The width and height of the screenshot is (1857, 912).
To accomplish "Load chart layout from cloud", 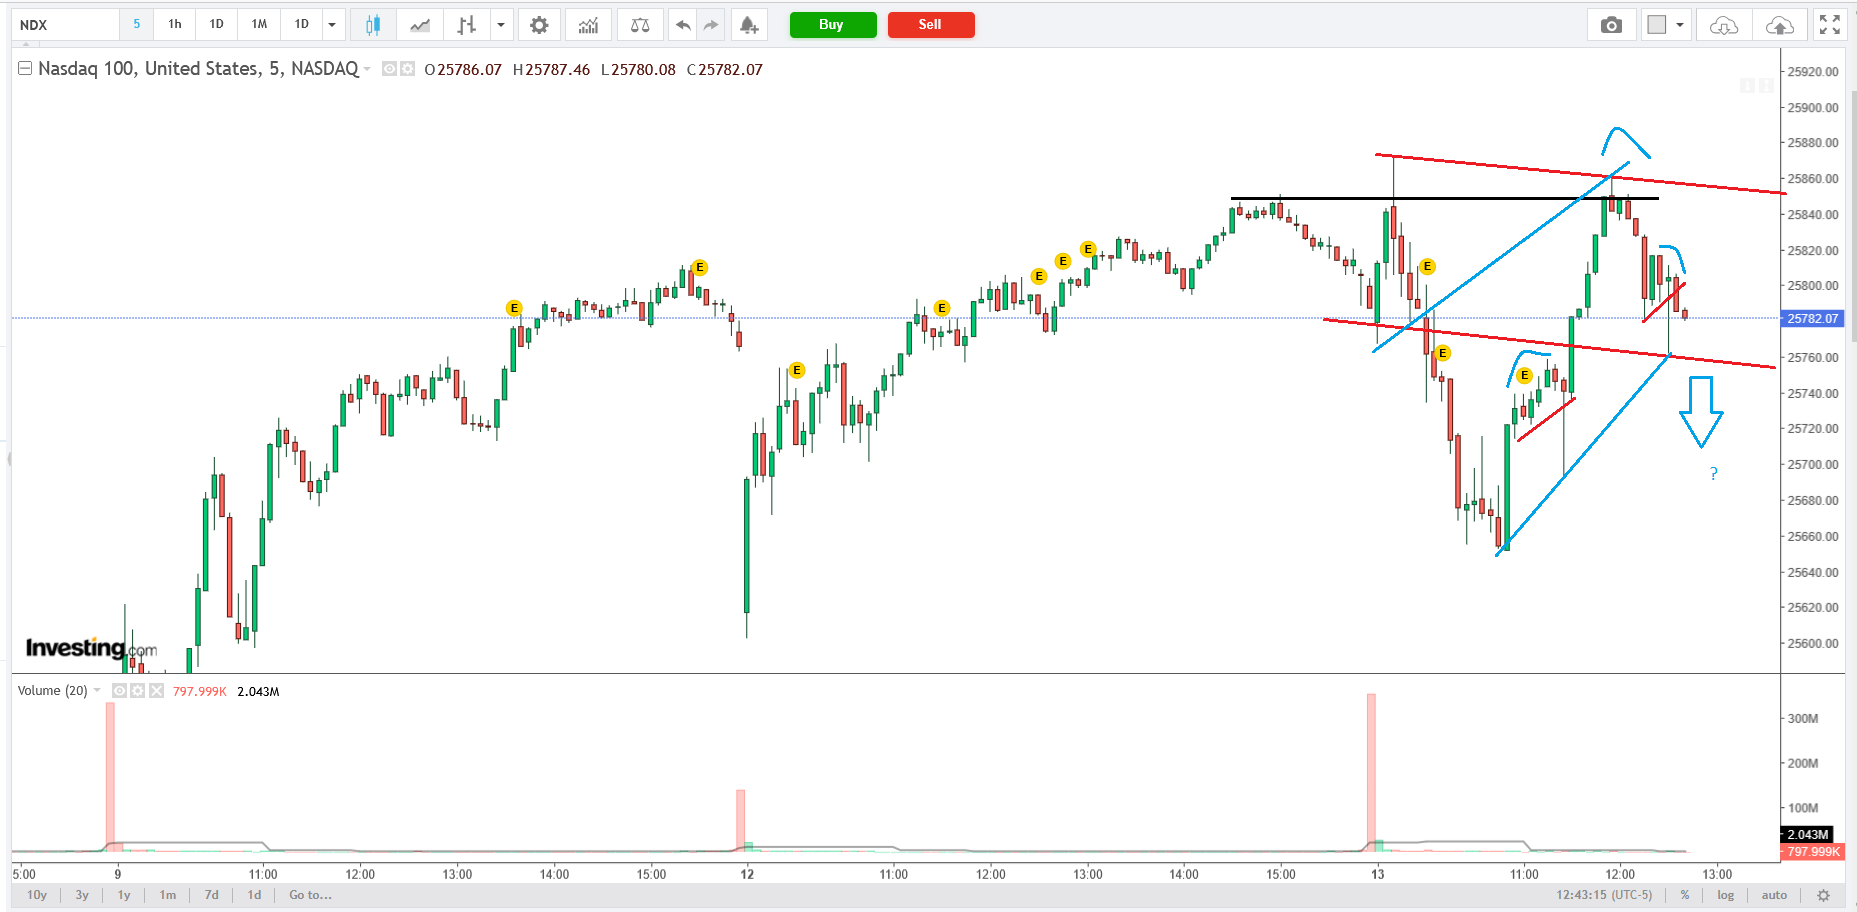I will point(1724,25).
